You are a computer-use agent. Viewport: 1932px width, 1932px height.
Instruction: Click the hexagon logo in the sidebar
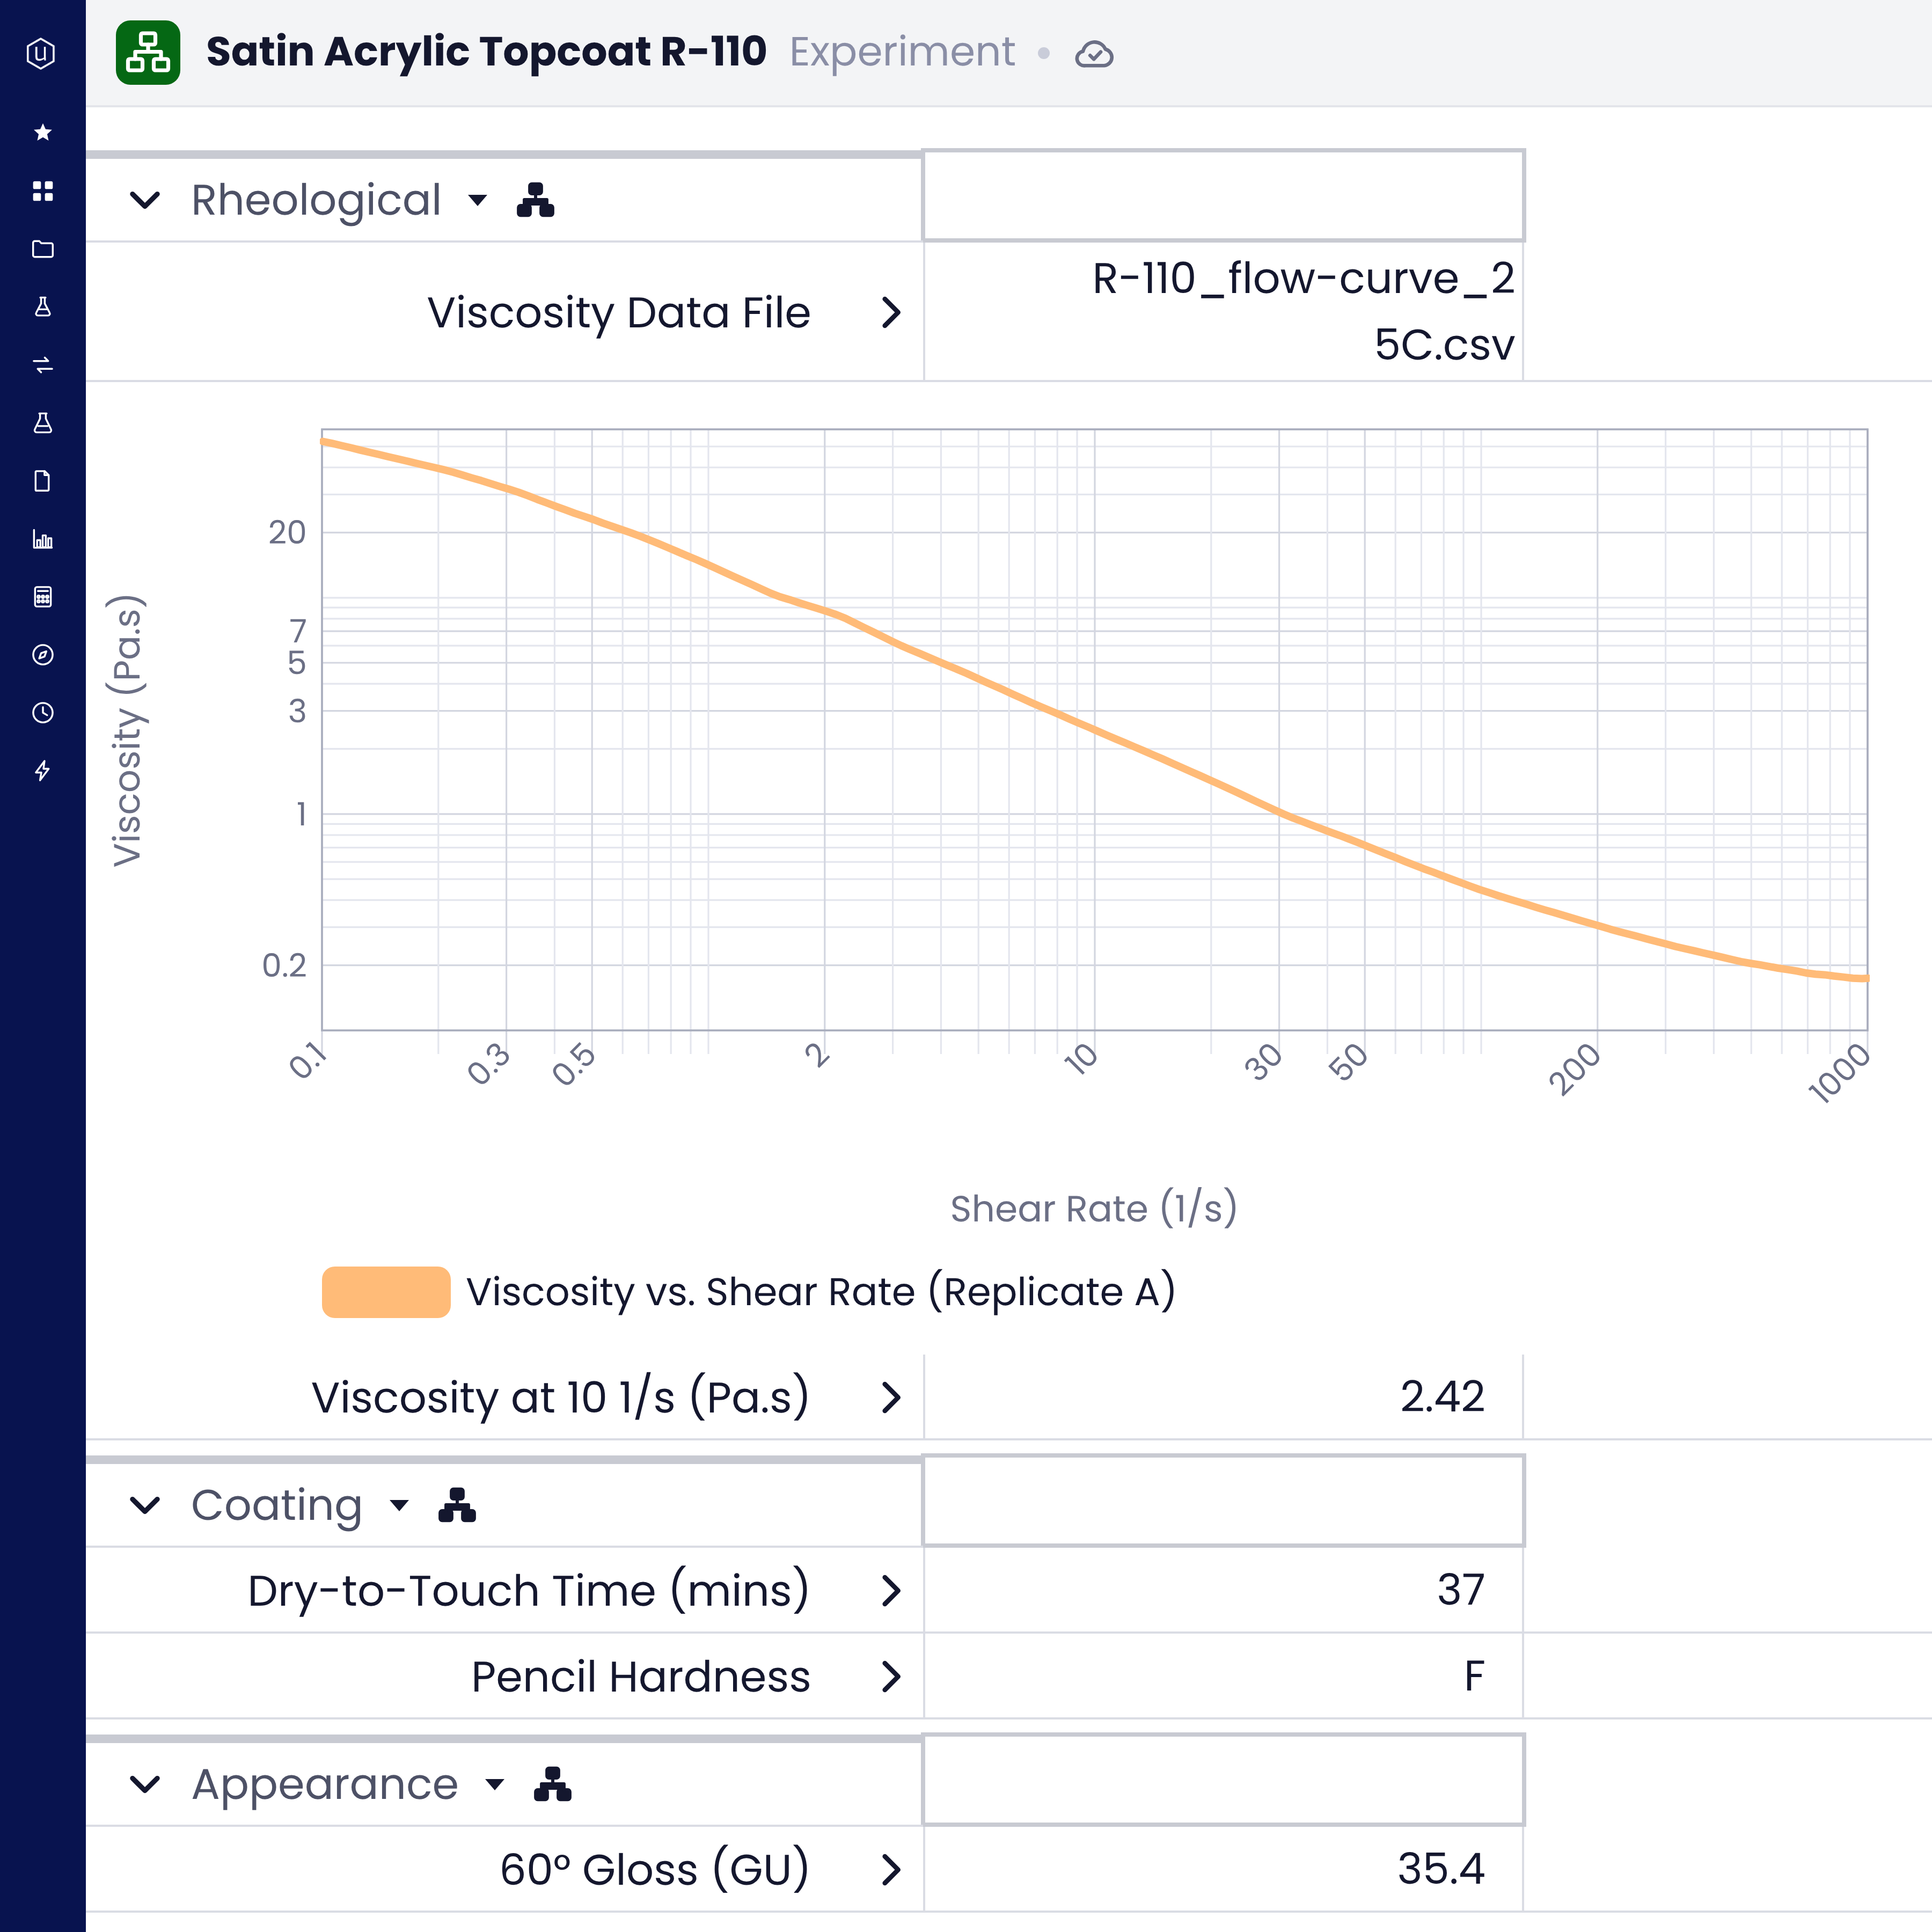(x=42, y=53)
